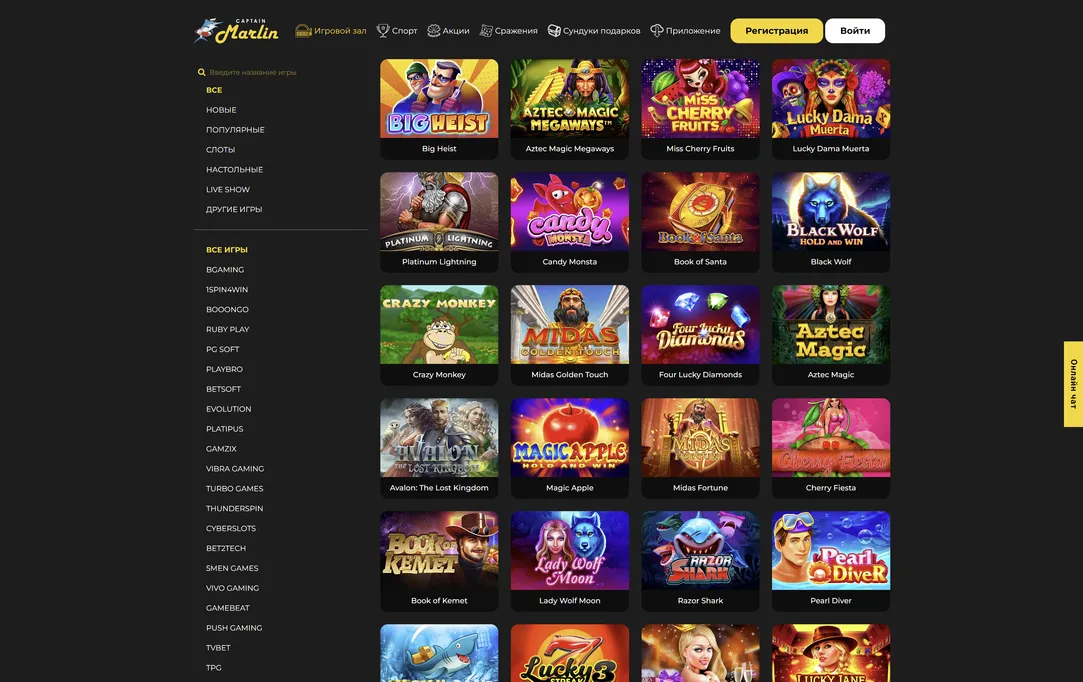Filter games by EVOLUTION provider
This screenshot has height=682, width=1083.
click(x=229, y=409)
